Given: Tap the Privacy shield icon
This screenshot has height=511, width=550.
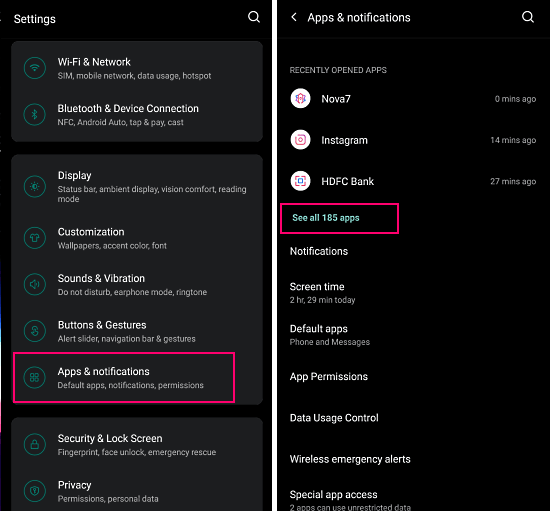Looking at the screenshot, I should click(34, 491).
